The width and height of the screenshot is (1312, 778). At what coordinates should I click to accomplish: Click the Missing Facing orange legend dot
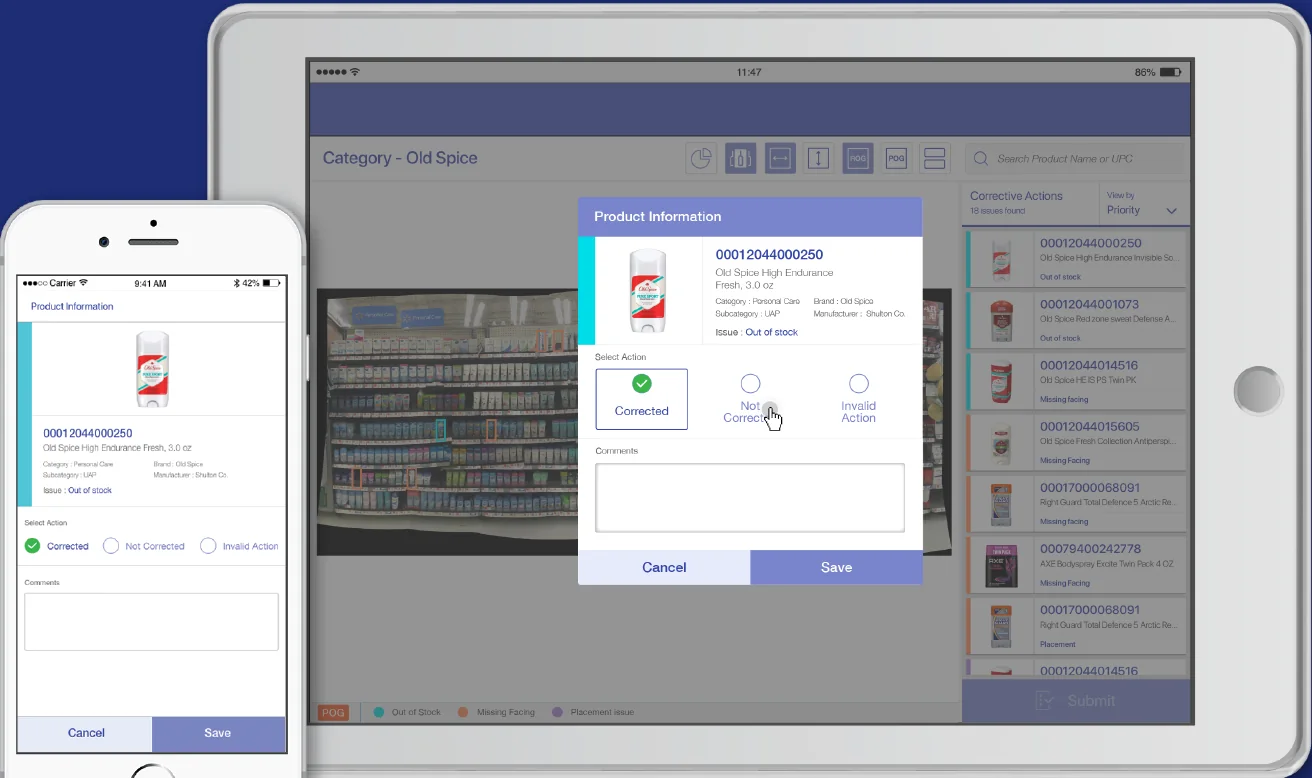pos(463,712)
